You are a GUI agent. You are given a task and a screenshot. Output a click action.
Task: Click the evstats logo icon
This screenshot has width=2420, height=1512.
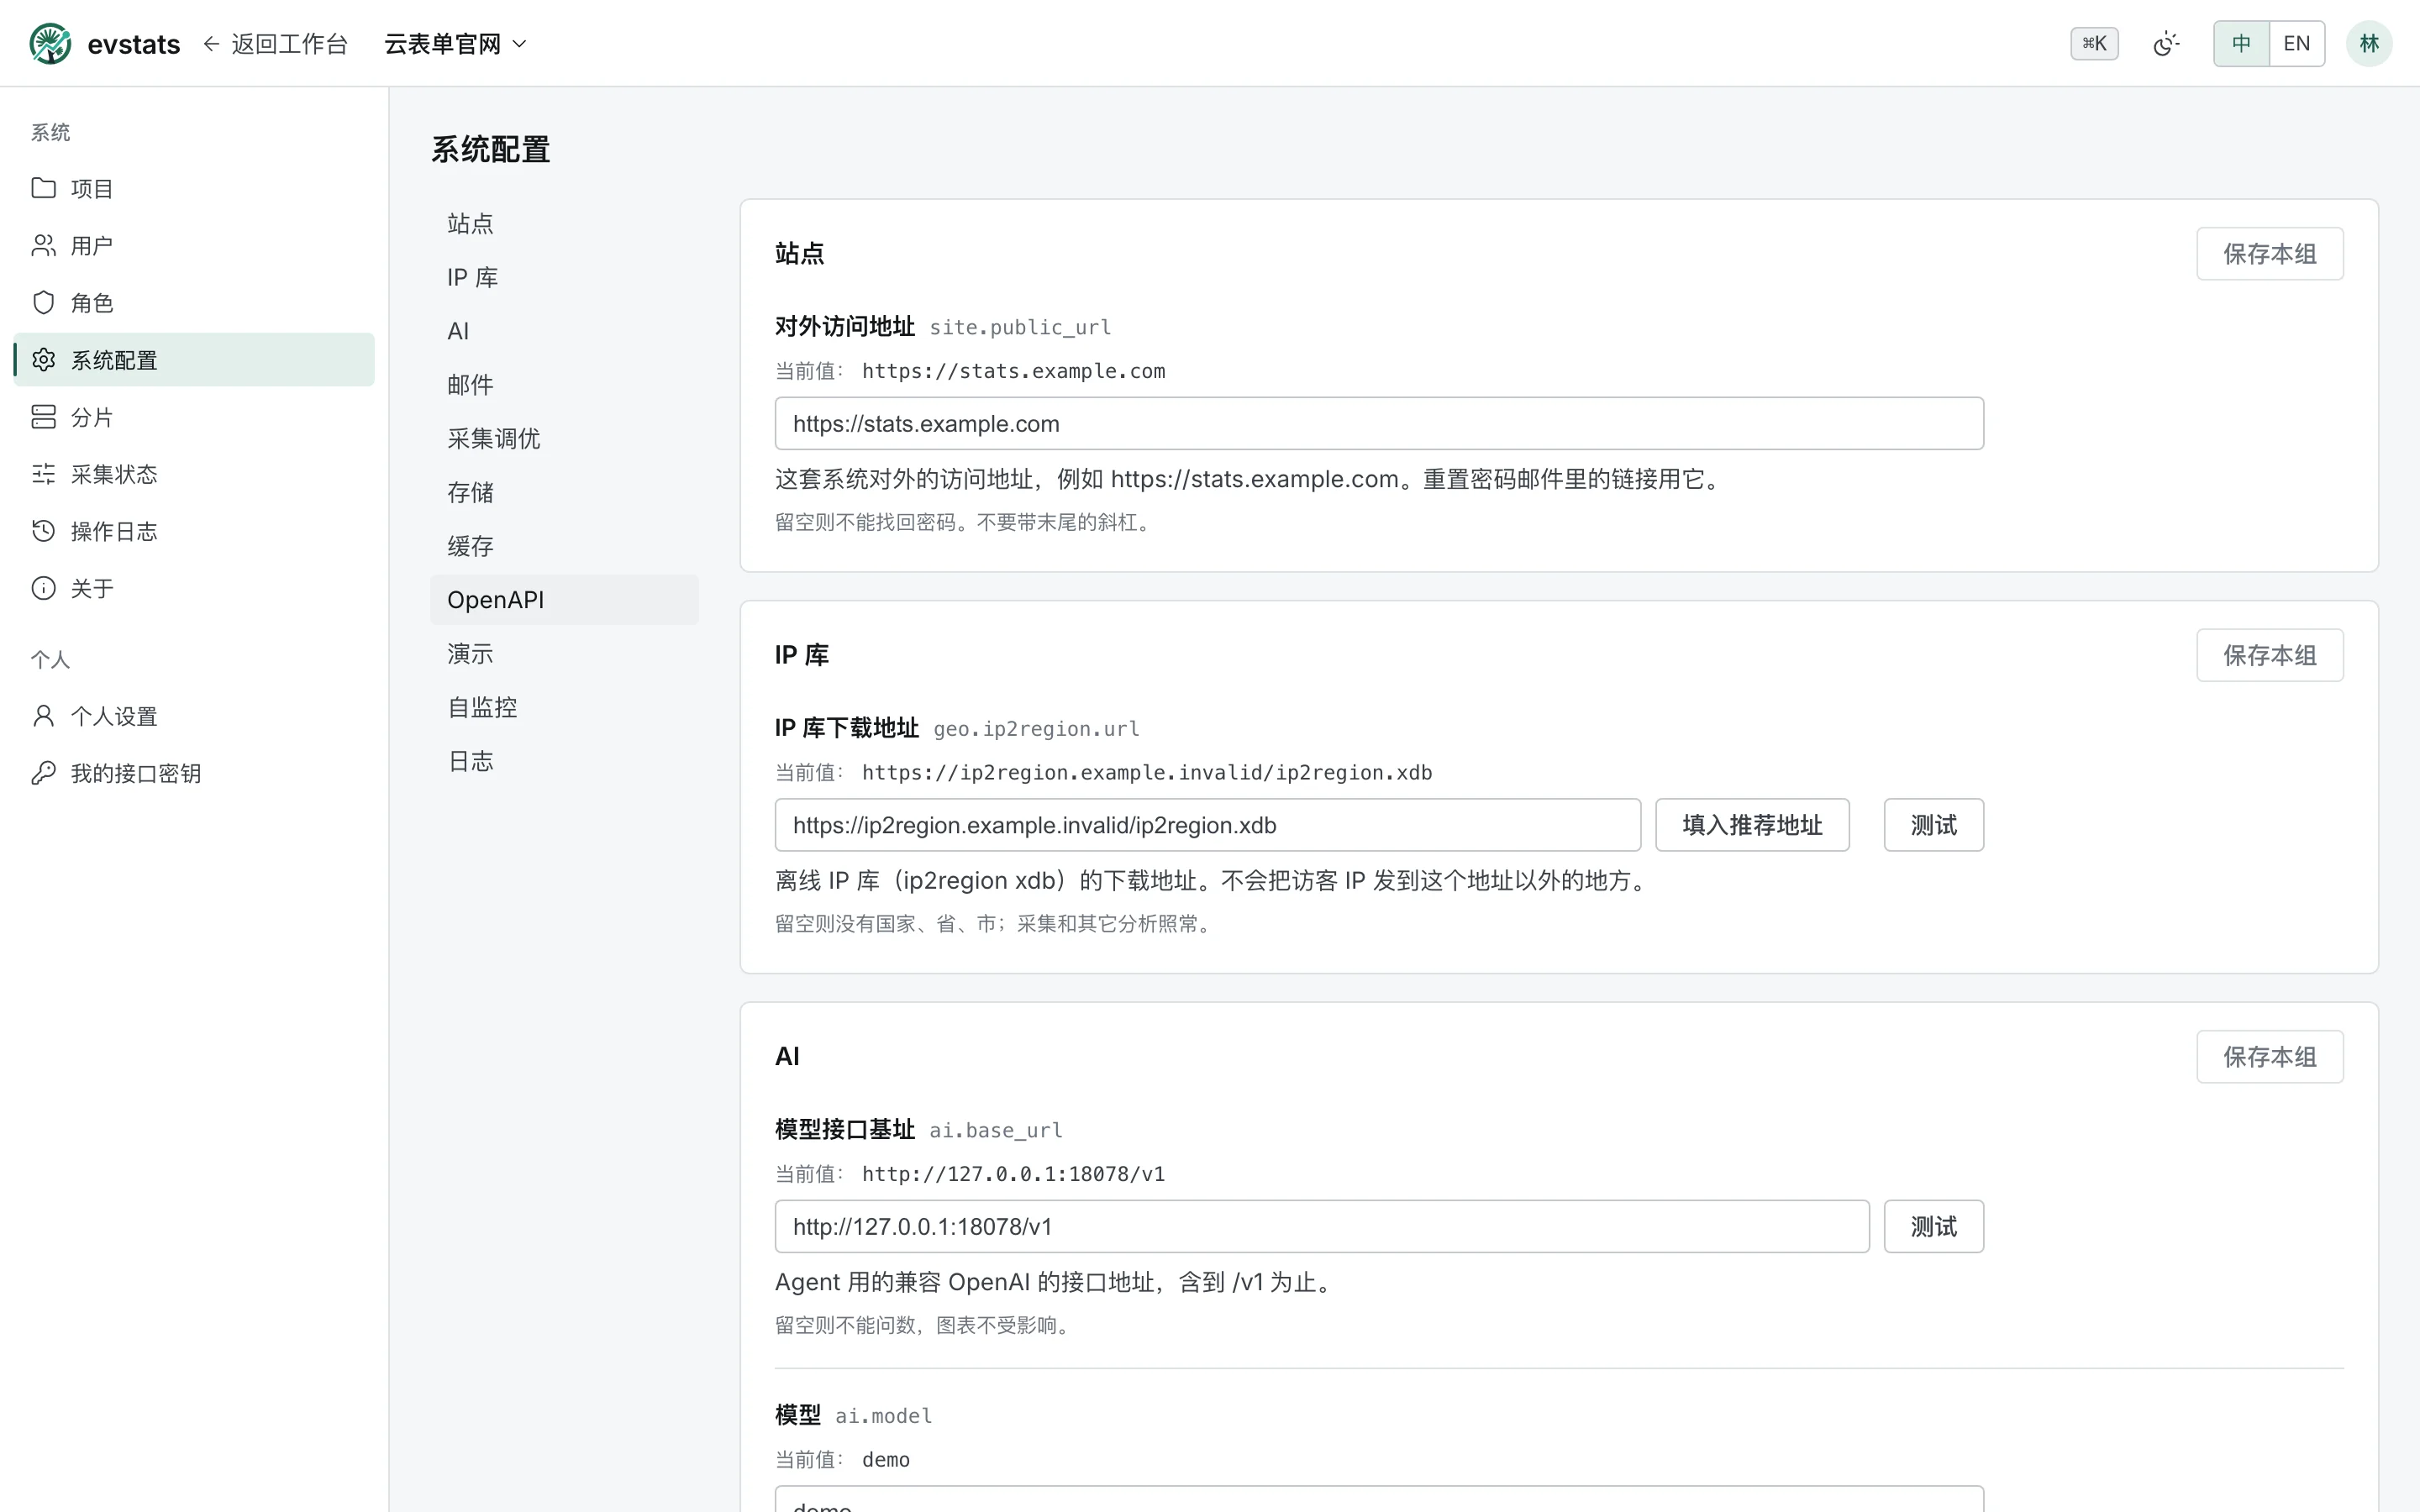[50, 43]
